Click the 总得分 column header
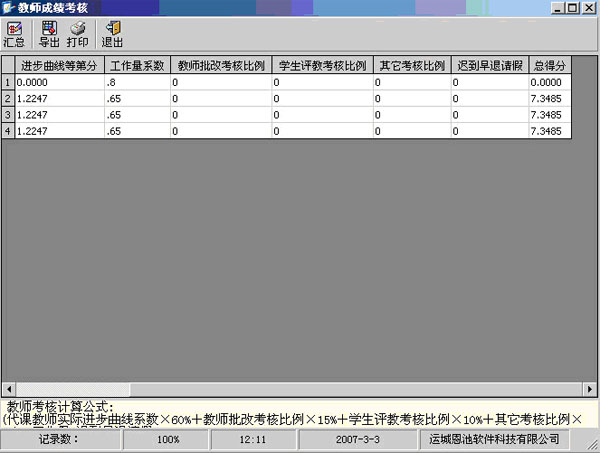The width and height of the screenshot is (600, 453). (x=549, y=66)
